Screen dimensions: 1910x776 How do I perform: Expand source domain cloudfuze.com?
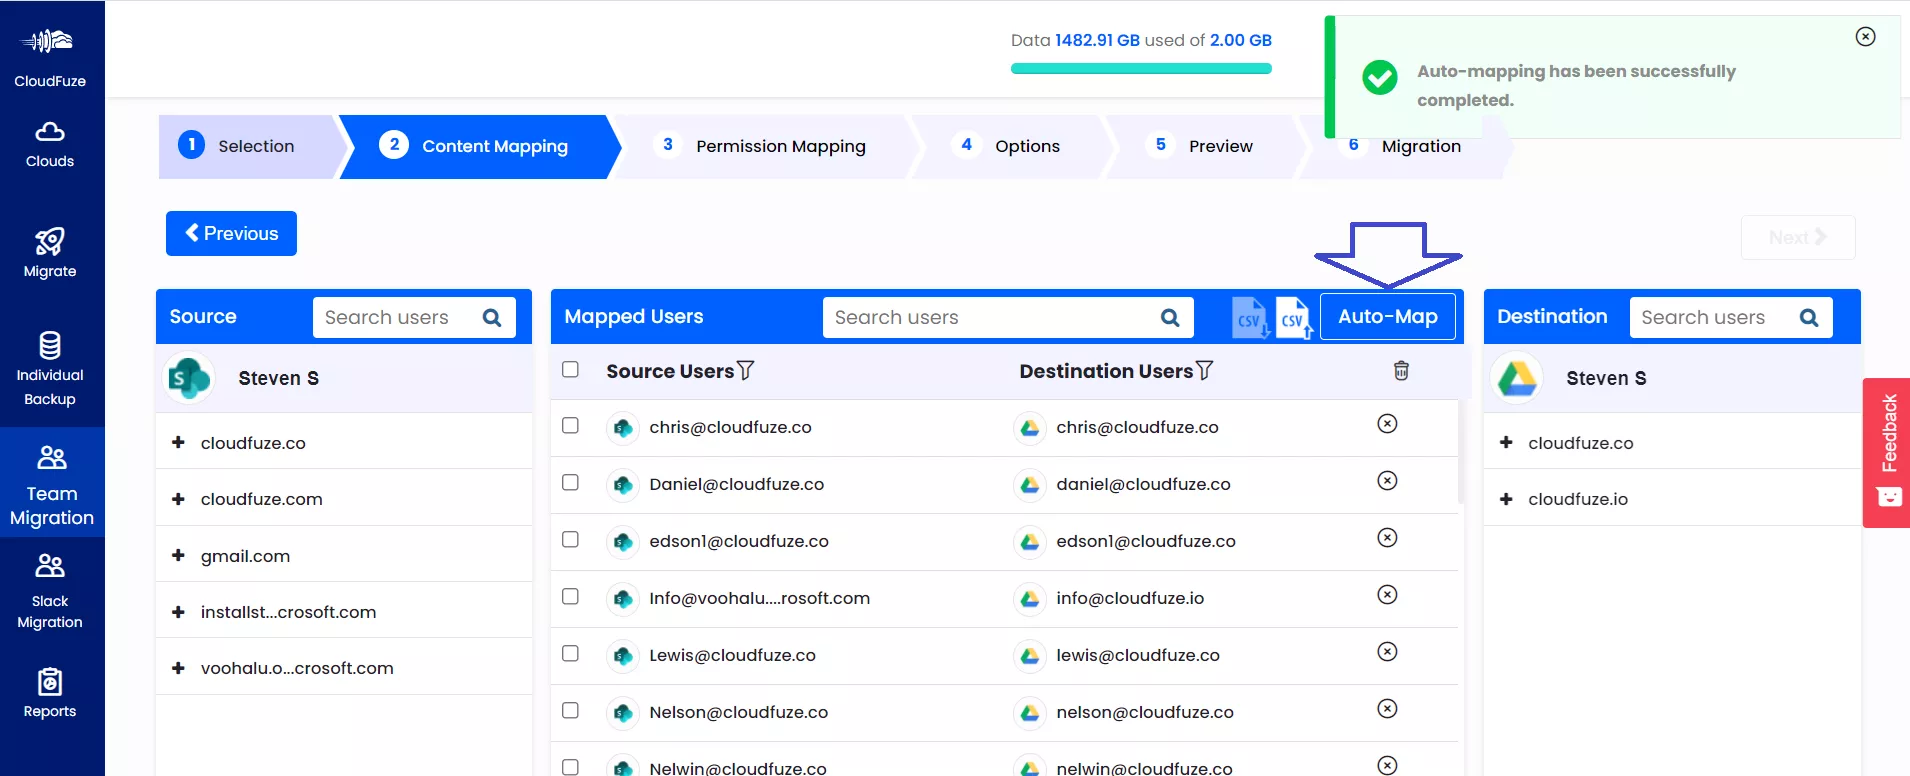178,498
